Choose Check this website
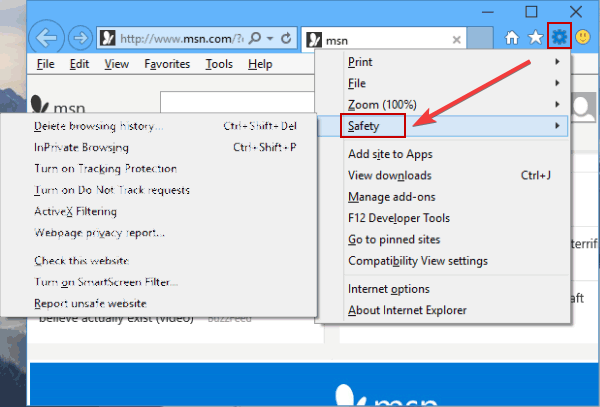Viewport: 600px width, 407px height. point(159,261)
